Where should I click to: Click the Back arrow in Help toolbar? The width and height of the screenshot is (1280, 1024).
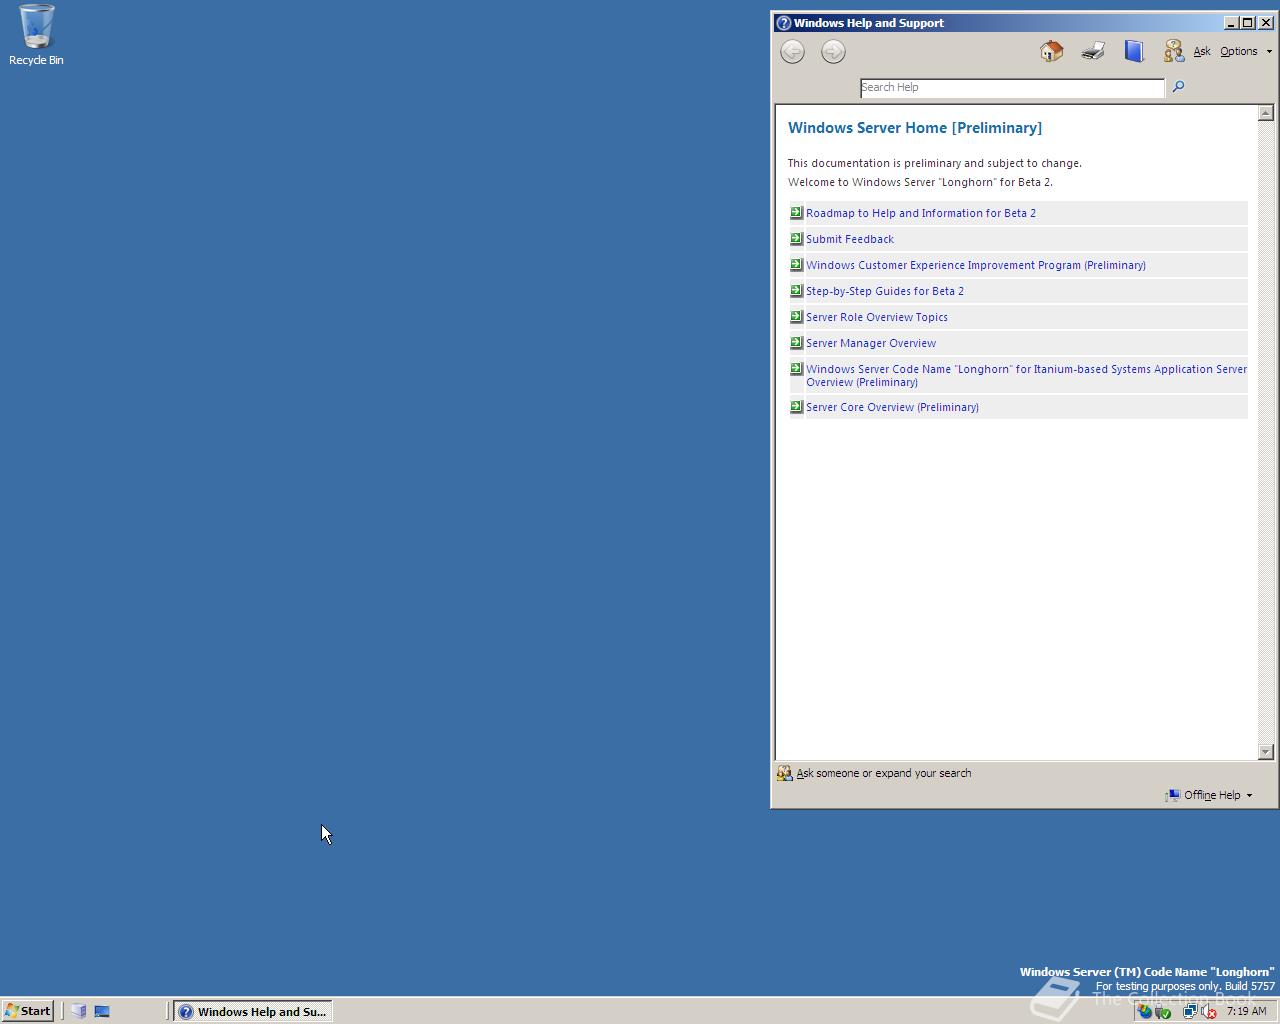coord(792,52)
